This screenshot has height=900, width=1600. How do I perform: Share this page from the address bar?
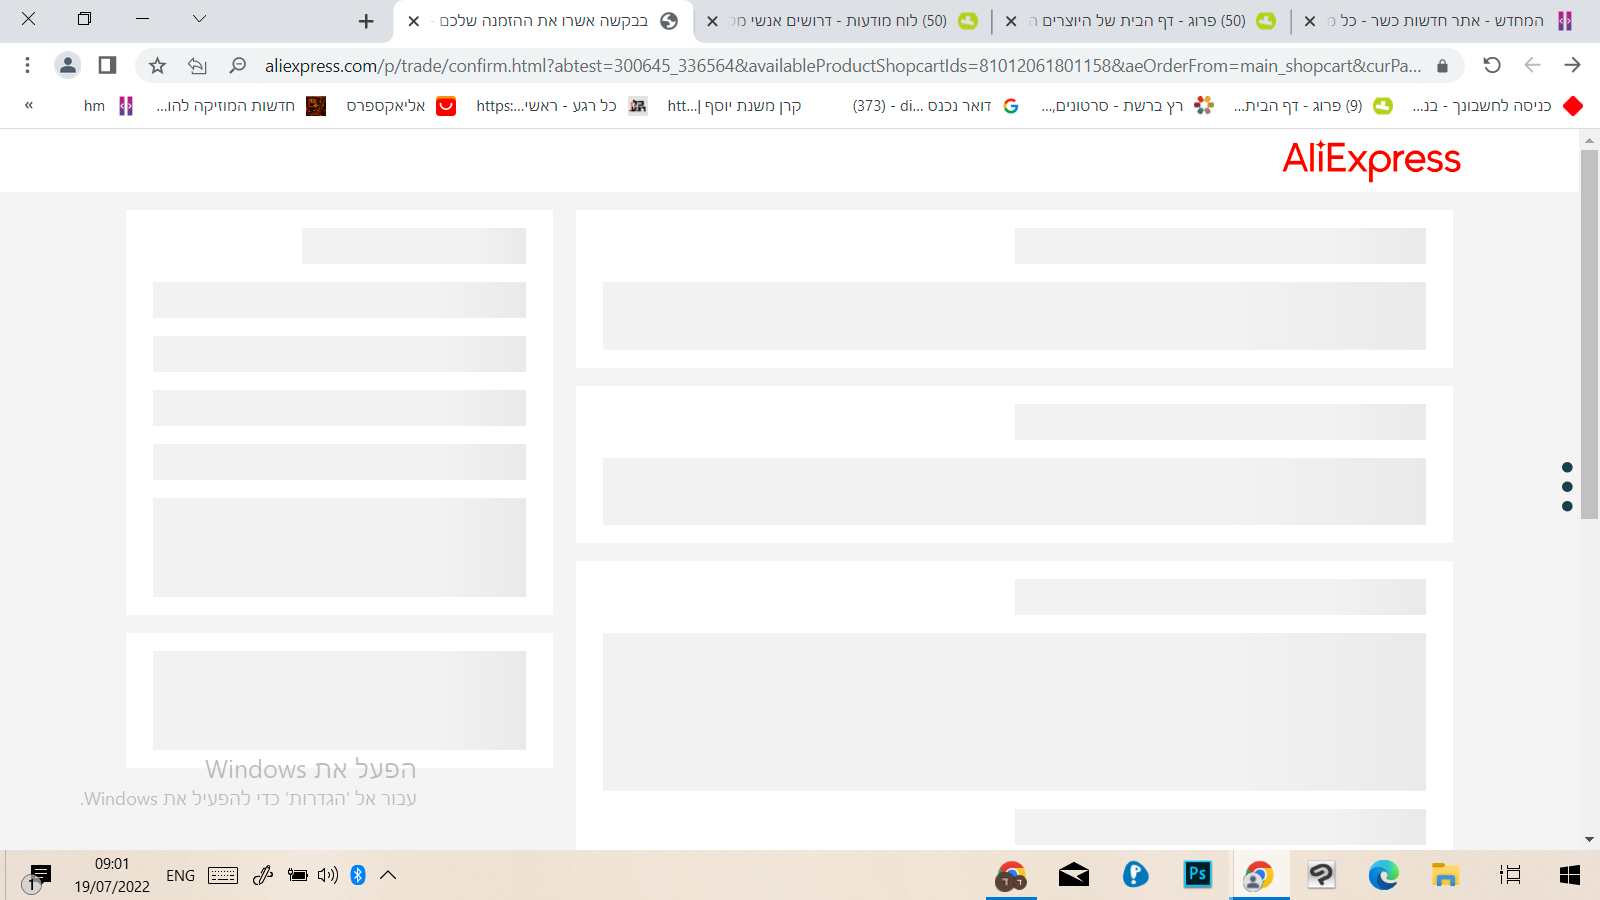pos(197,65)
